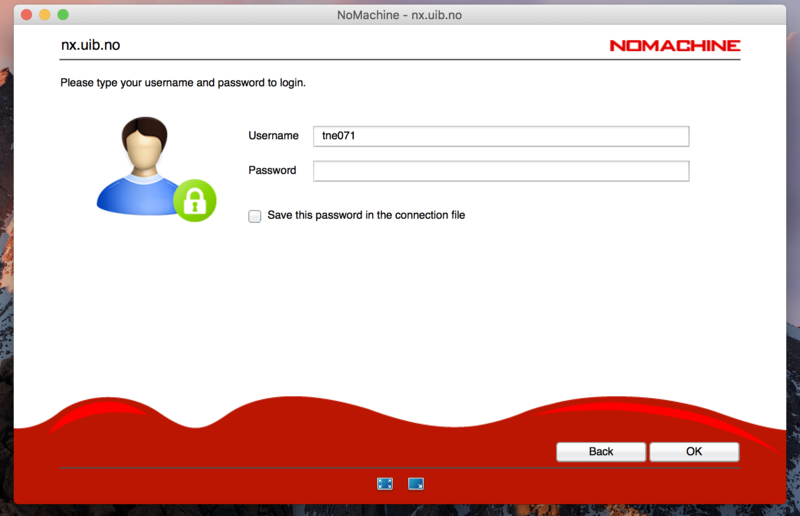The image size is (800, 516).
Task: Focus the Username field containing tne071
Action: [500, 136]
